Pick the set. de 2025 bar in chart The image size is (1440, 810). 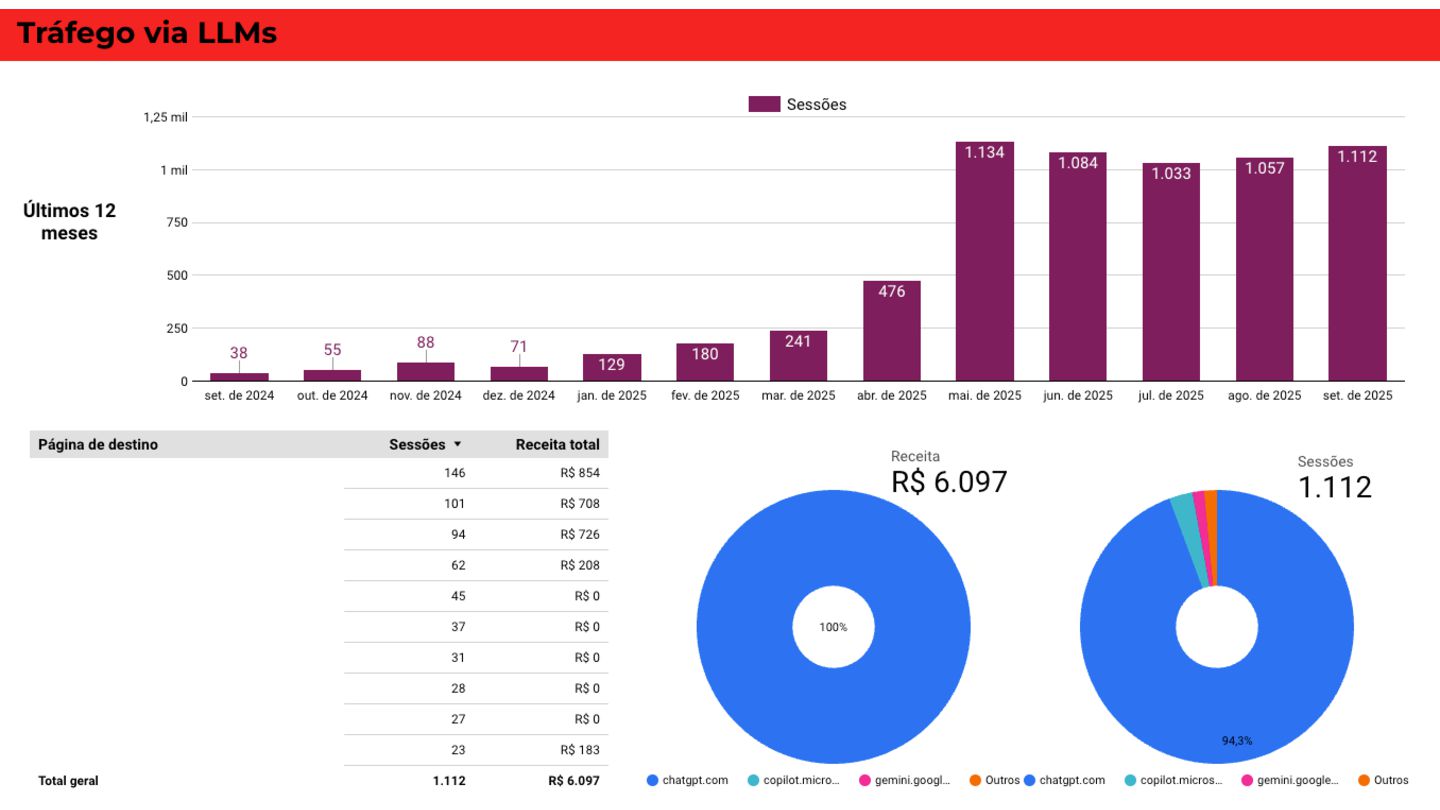tap(1358, 263)
